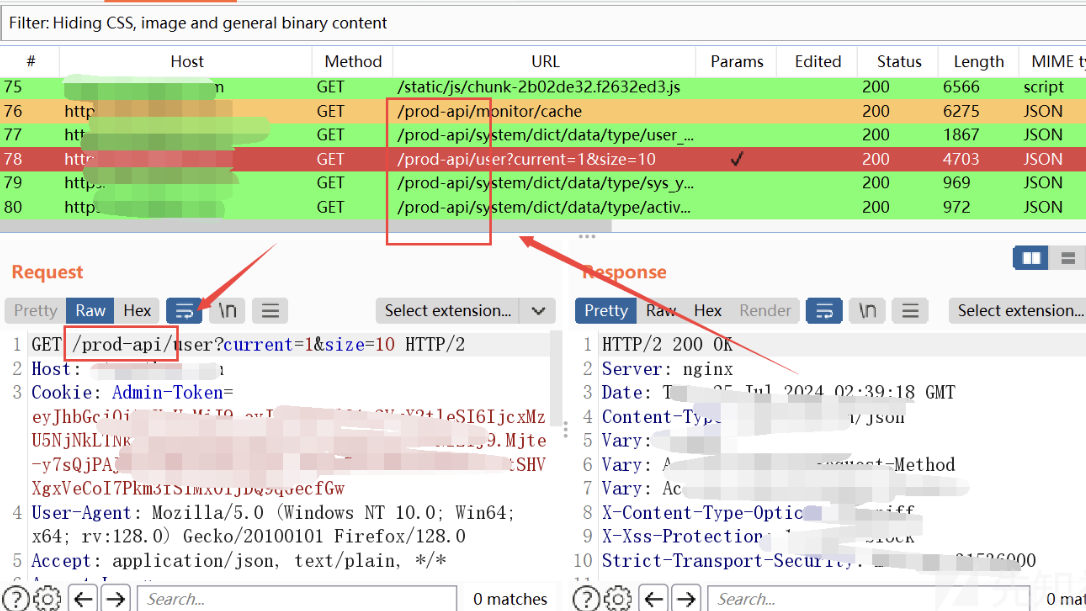The image size is (1086, 611).
Task: Click Request 0 matches counter
Action: (x=510, y=599)
